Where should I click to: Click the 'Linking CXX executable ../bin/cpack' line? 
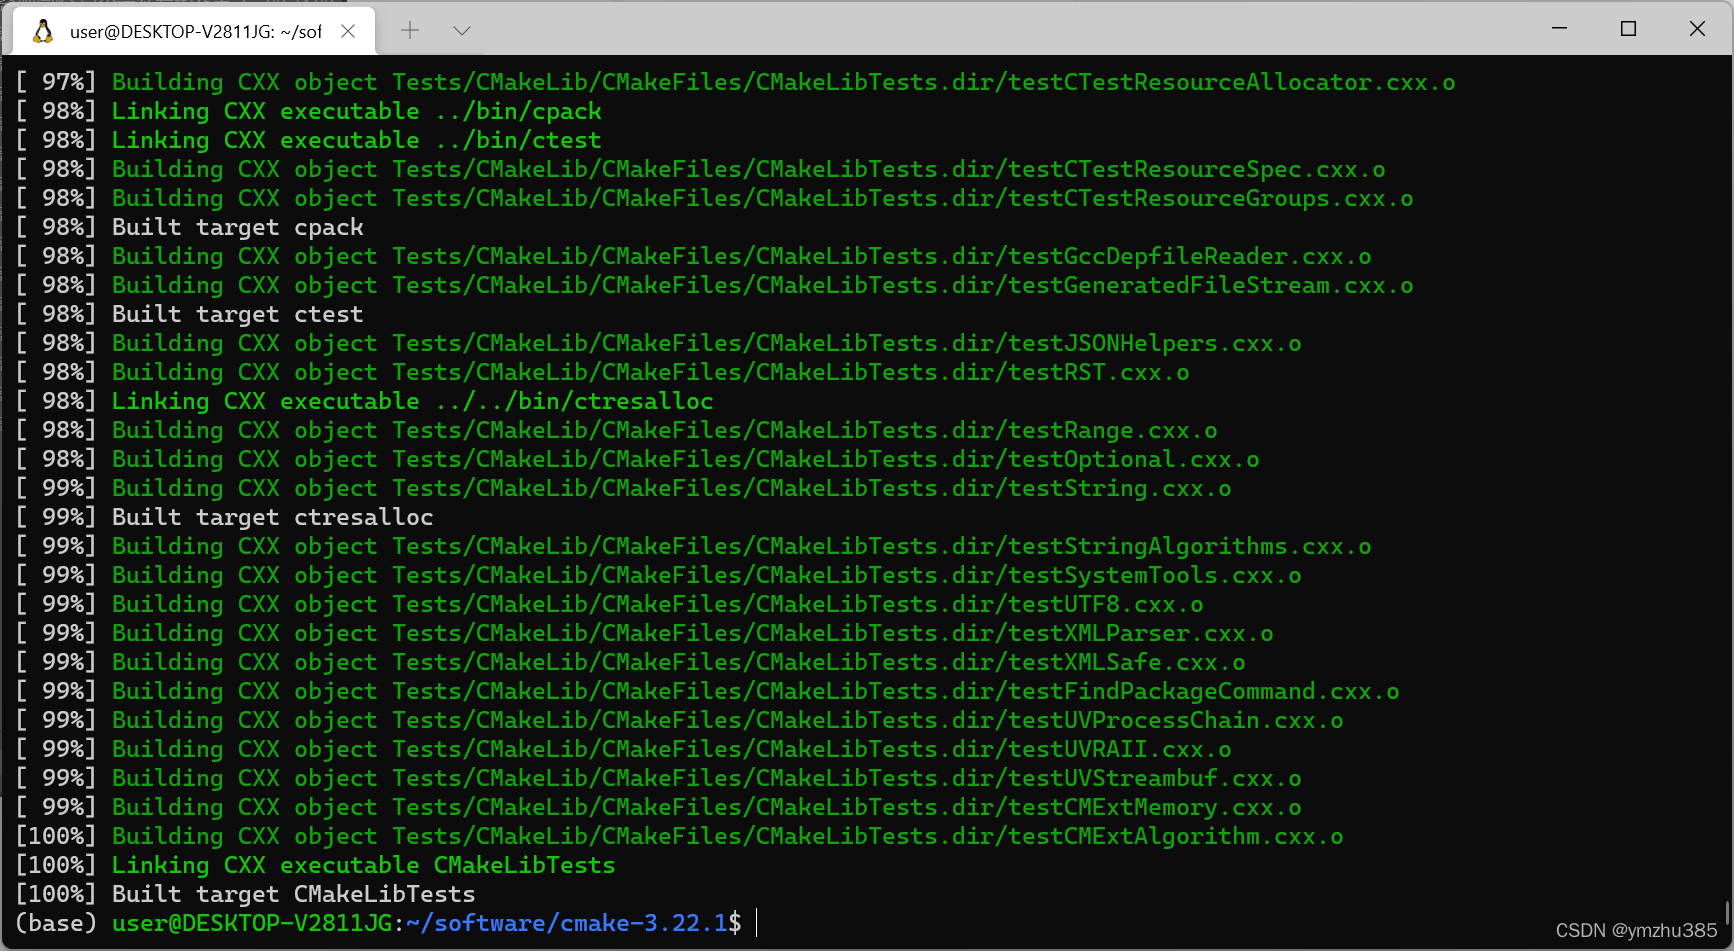click(x=309, y=111)
